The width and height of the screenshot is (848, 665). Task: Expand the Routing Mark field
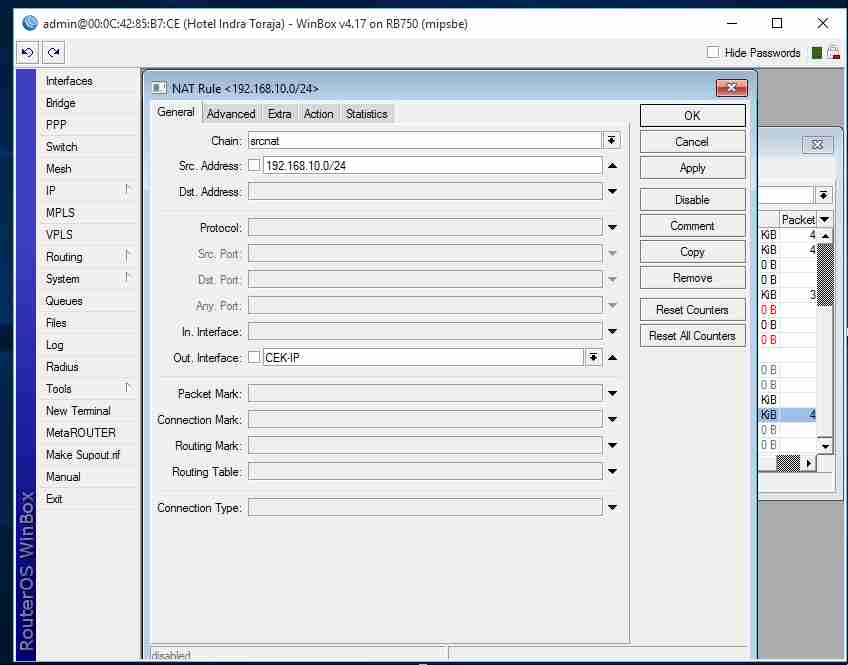(x=612, y=445)
